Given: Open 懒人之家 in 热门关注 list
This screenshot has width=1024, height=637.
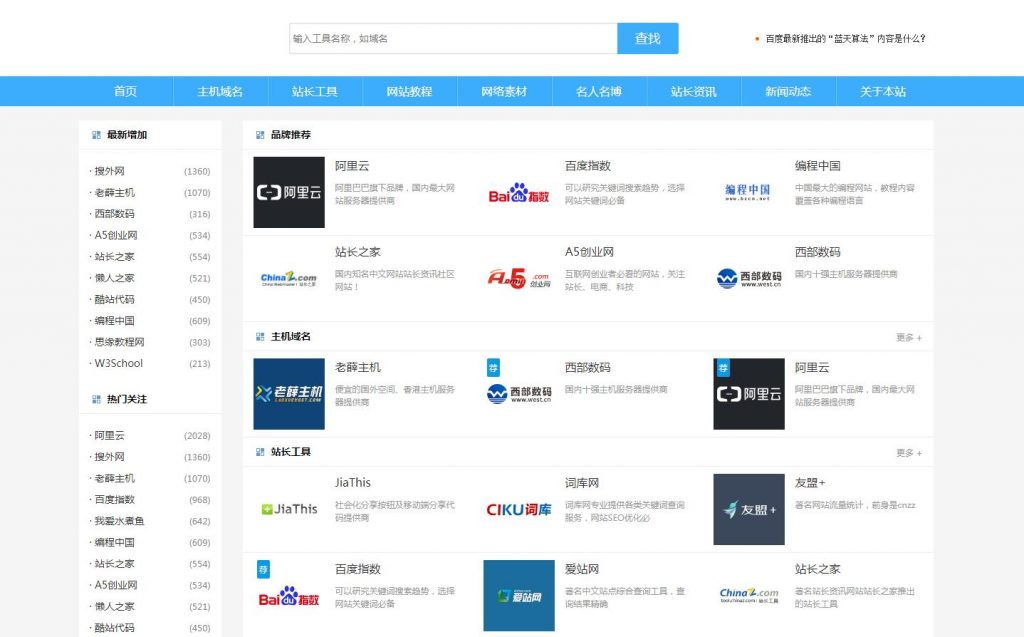Looking at the screenshot, I should [114, 606].
